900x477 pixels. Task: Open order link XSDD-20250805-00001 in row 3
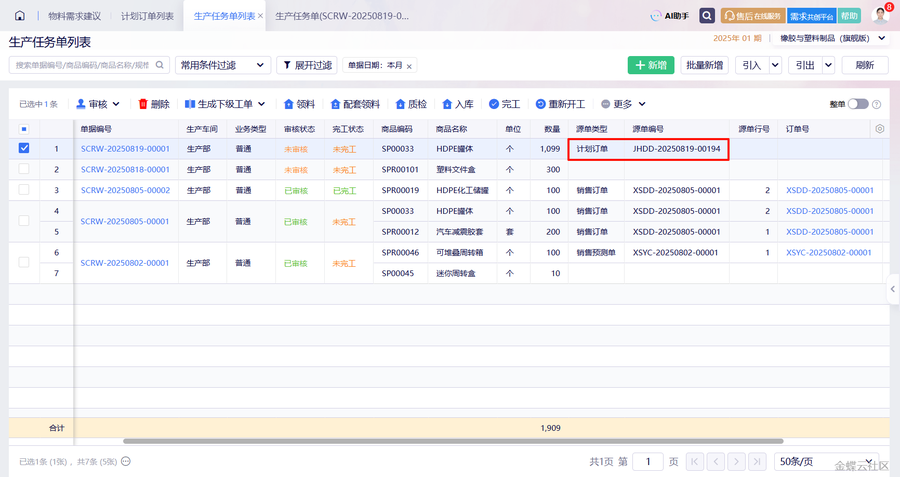tap(830, 190)
